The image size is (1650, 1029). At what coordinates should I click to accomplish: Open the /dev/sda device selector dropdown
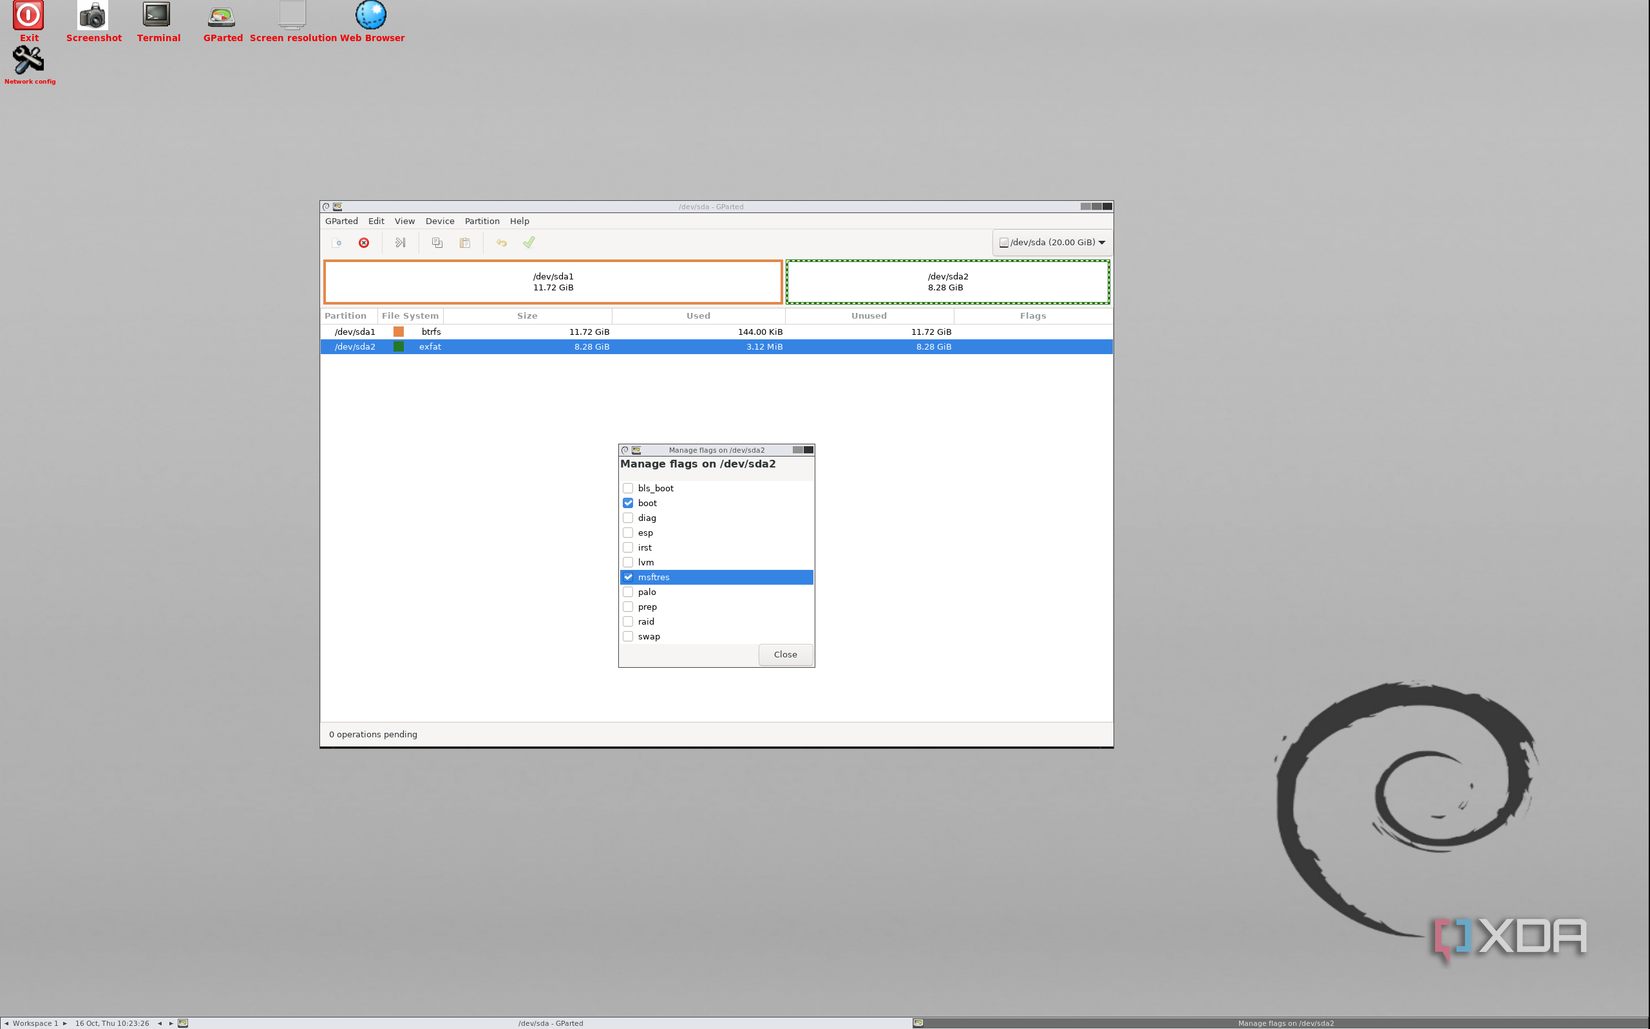(x=1052, y=242)
